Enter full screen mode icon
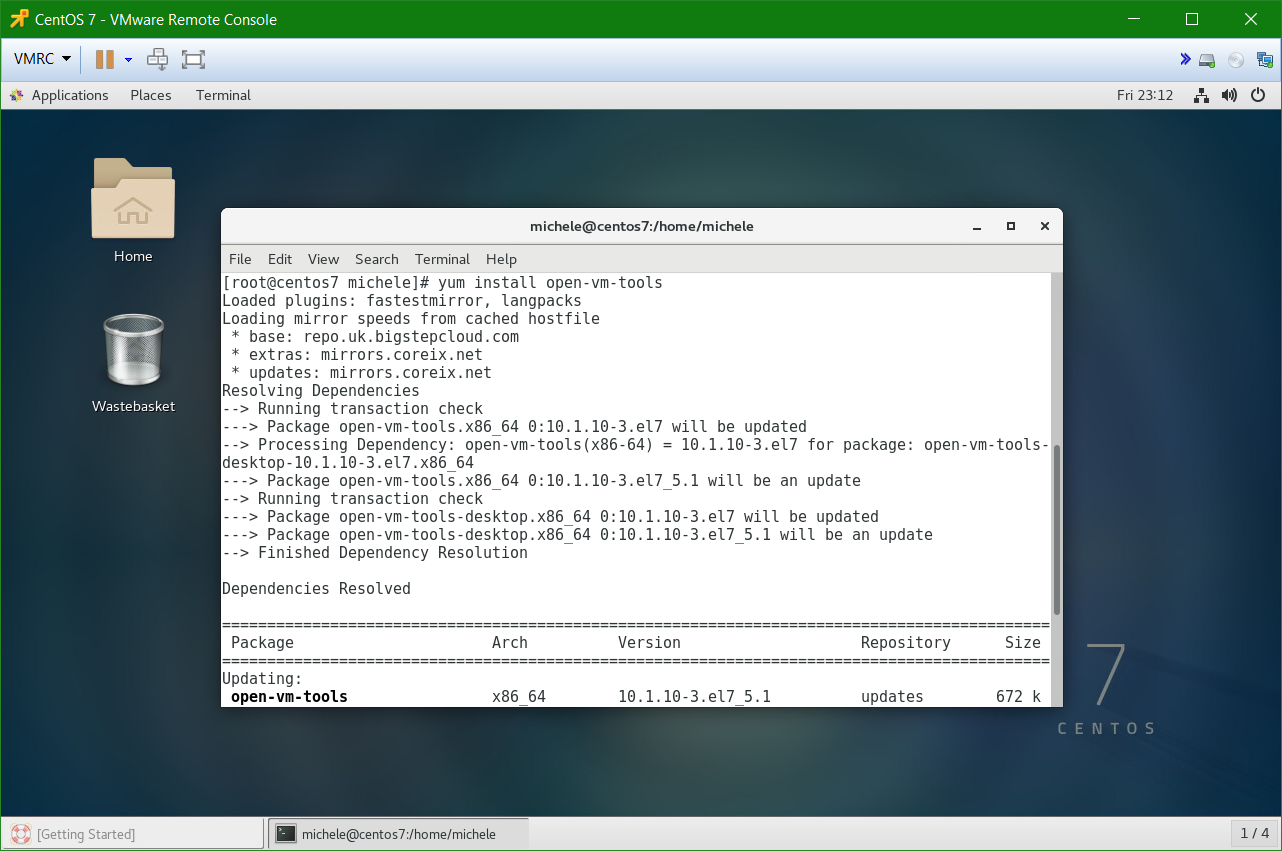1282x851 pixels. [x=193, y=59]
